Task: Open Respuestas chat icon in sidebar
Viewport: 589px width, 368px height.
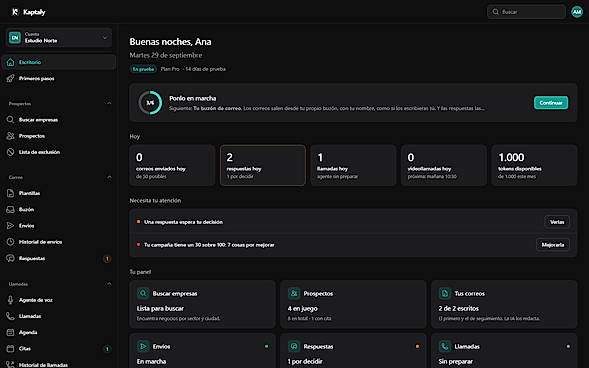Action: coord(11,258)
